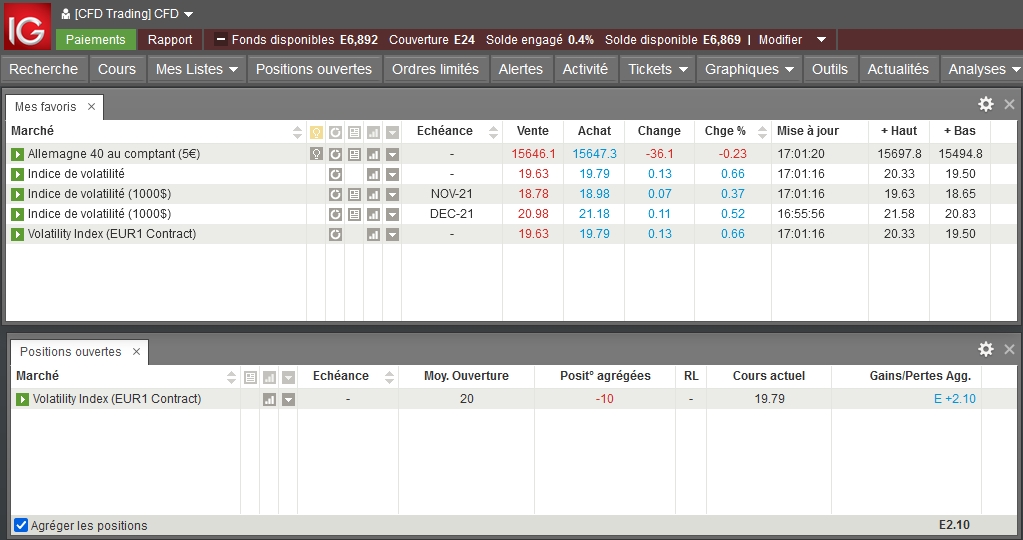The height and width of the screenshot is (540, 1023).
Task: Open the Recherche menu
Action: point(44,69)
